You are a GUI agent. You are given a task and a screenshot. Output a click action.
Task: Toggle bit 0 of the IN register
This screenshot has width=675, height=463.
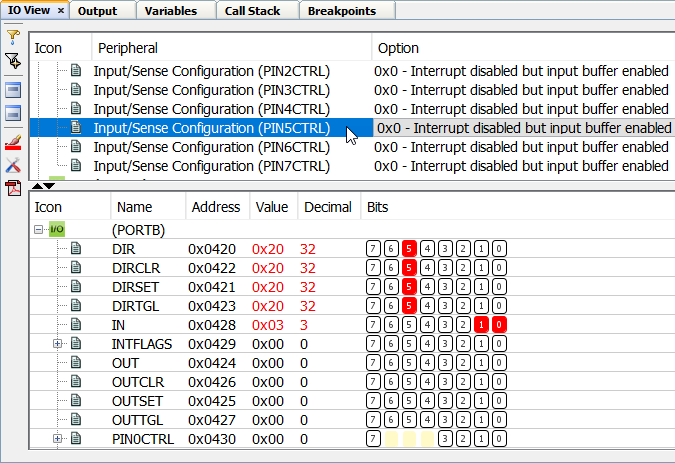[499, 325]
